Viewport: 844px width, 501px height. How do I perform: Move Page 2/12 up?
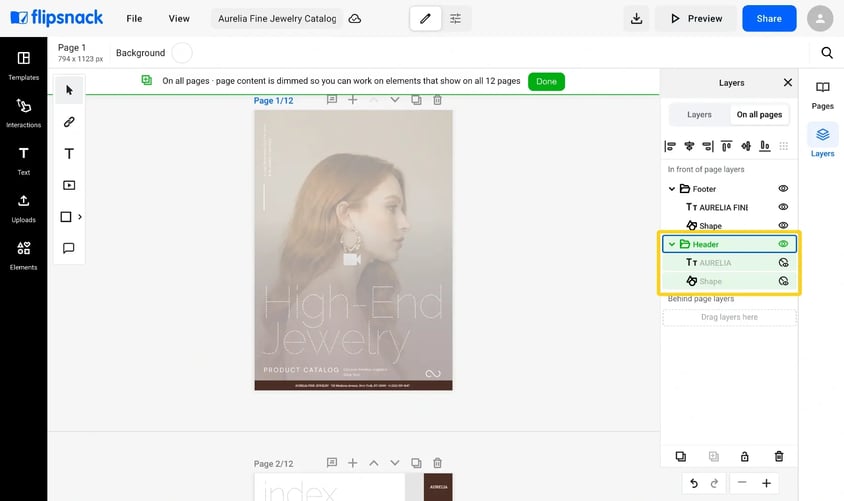(x=374, y=463)
